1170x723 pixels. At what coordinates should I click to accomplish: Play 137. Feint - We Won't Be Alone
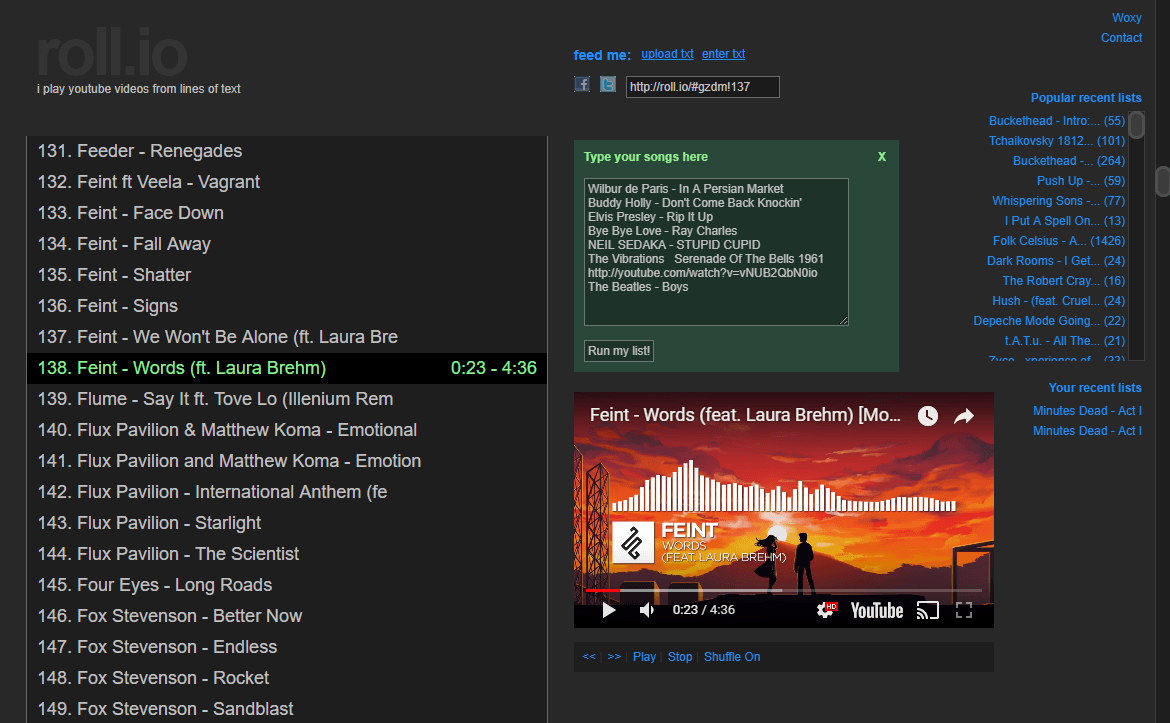click(x=287, y=337)
